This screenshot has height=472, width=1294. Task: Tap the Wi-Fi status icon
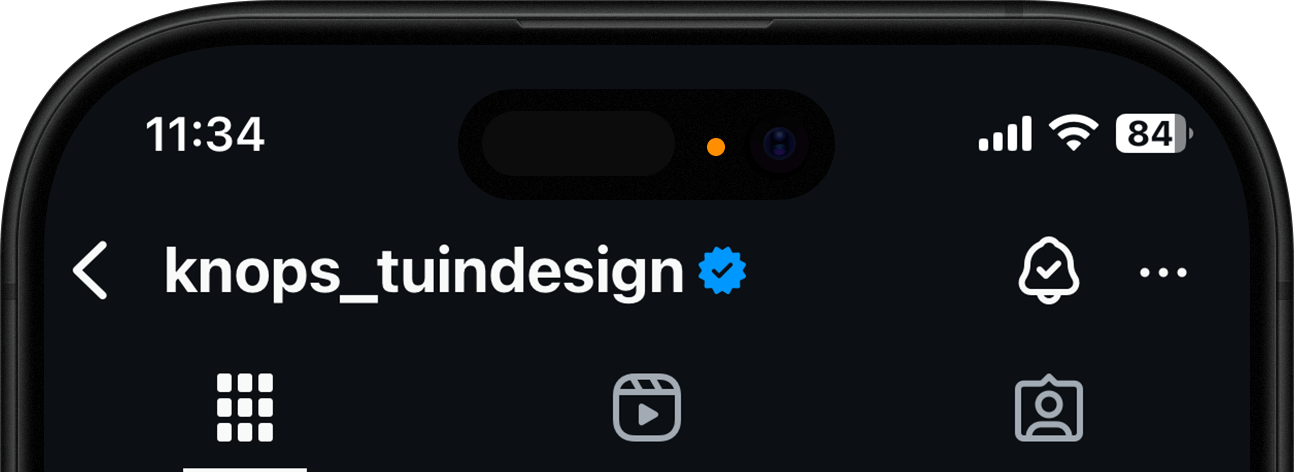[1074, 133]
